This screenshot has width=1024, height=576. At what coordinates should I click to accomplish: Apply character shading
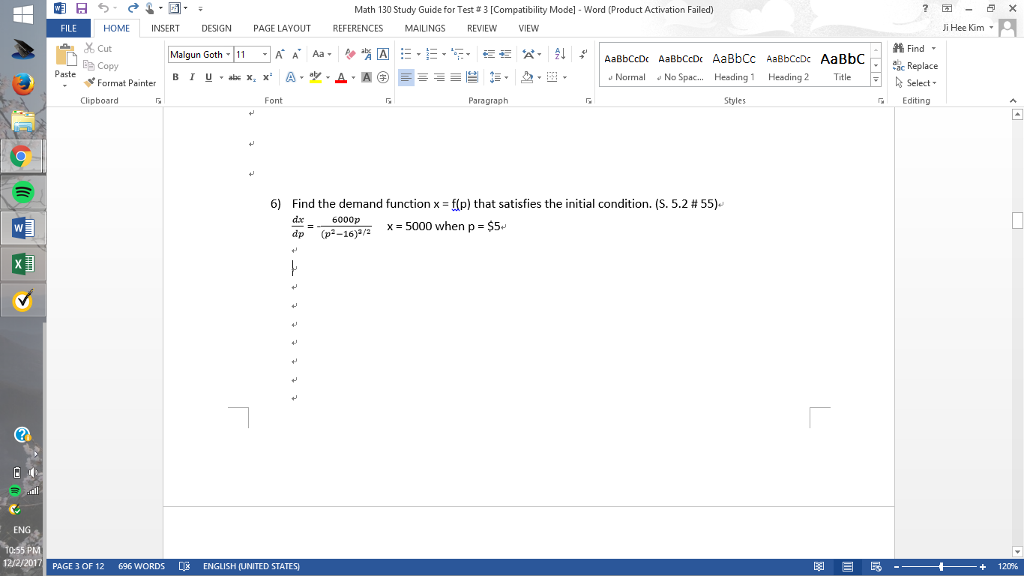[x=366, y=77]
